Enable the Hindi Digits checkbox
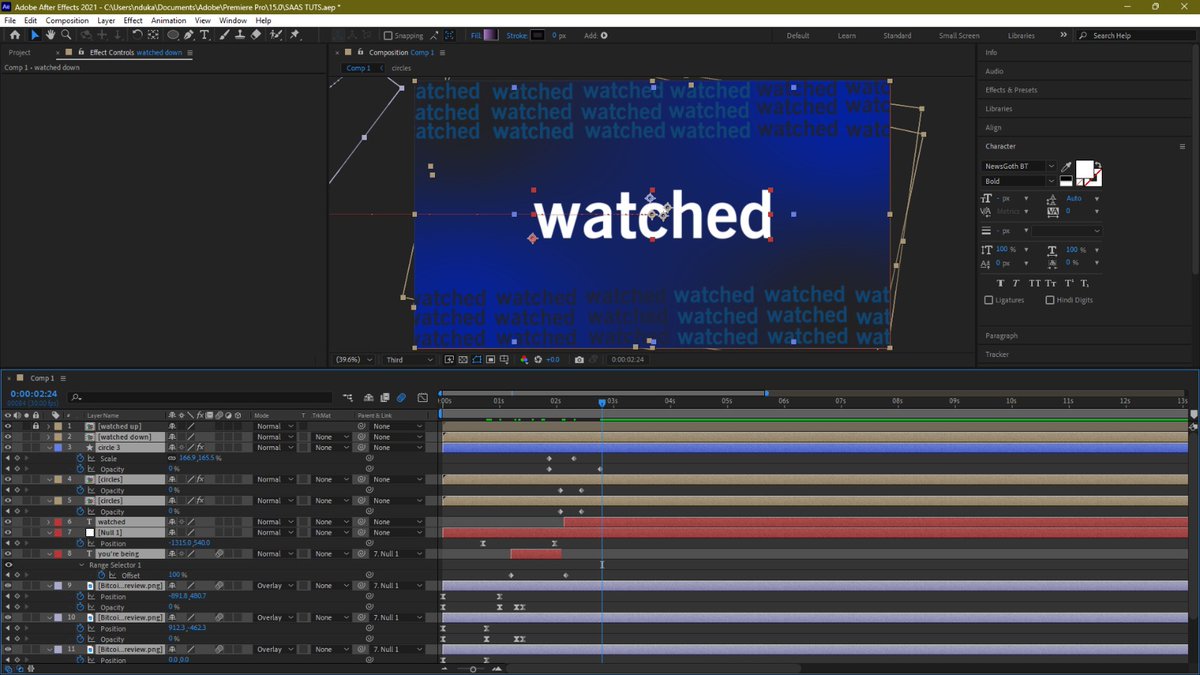Screen dimensions: 1200x675 (x=1049, y=300)
